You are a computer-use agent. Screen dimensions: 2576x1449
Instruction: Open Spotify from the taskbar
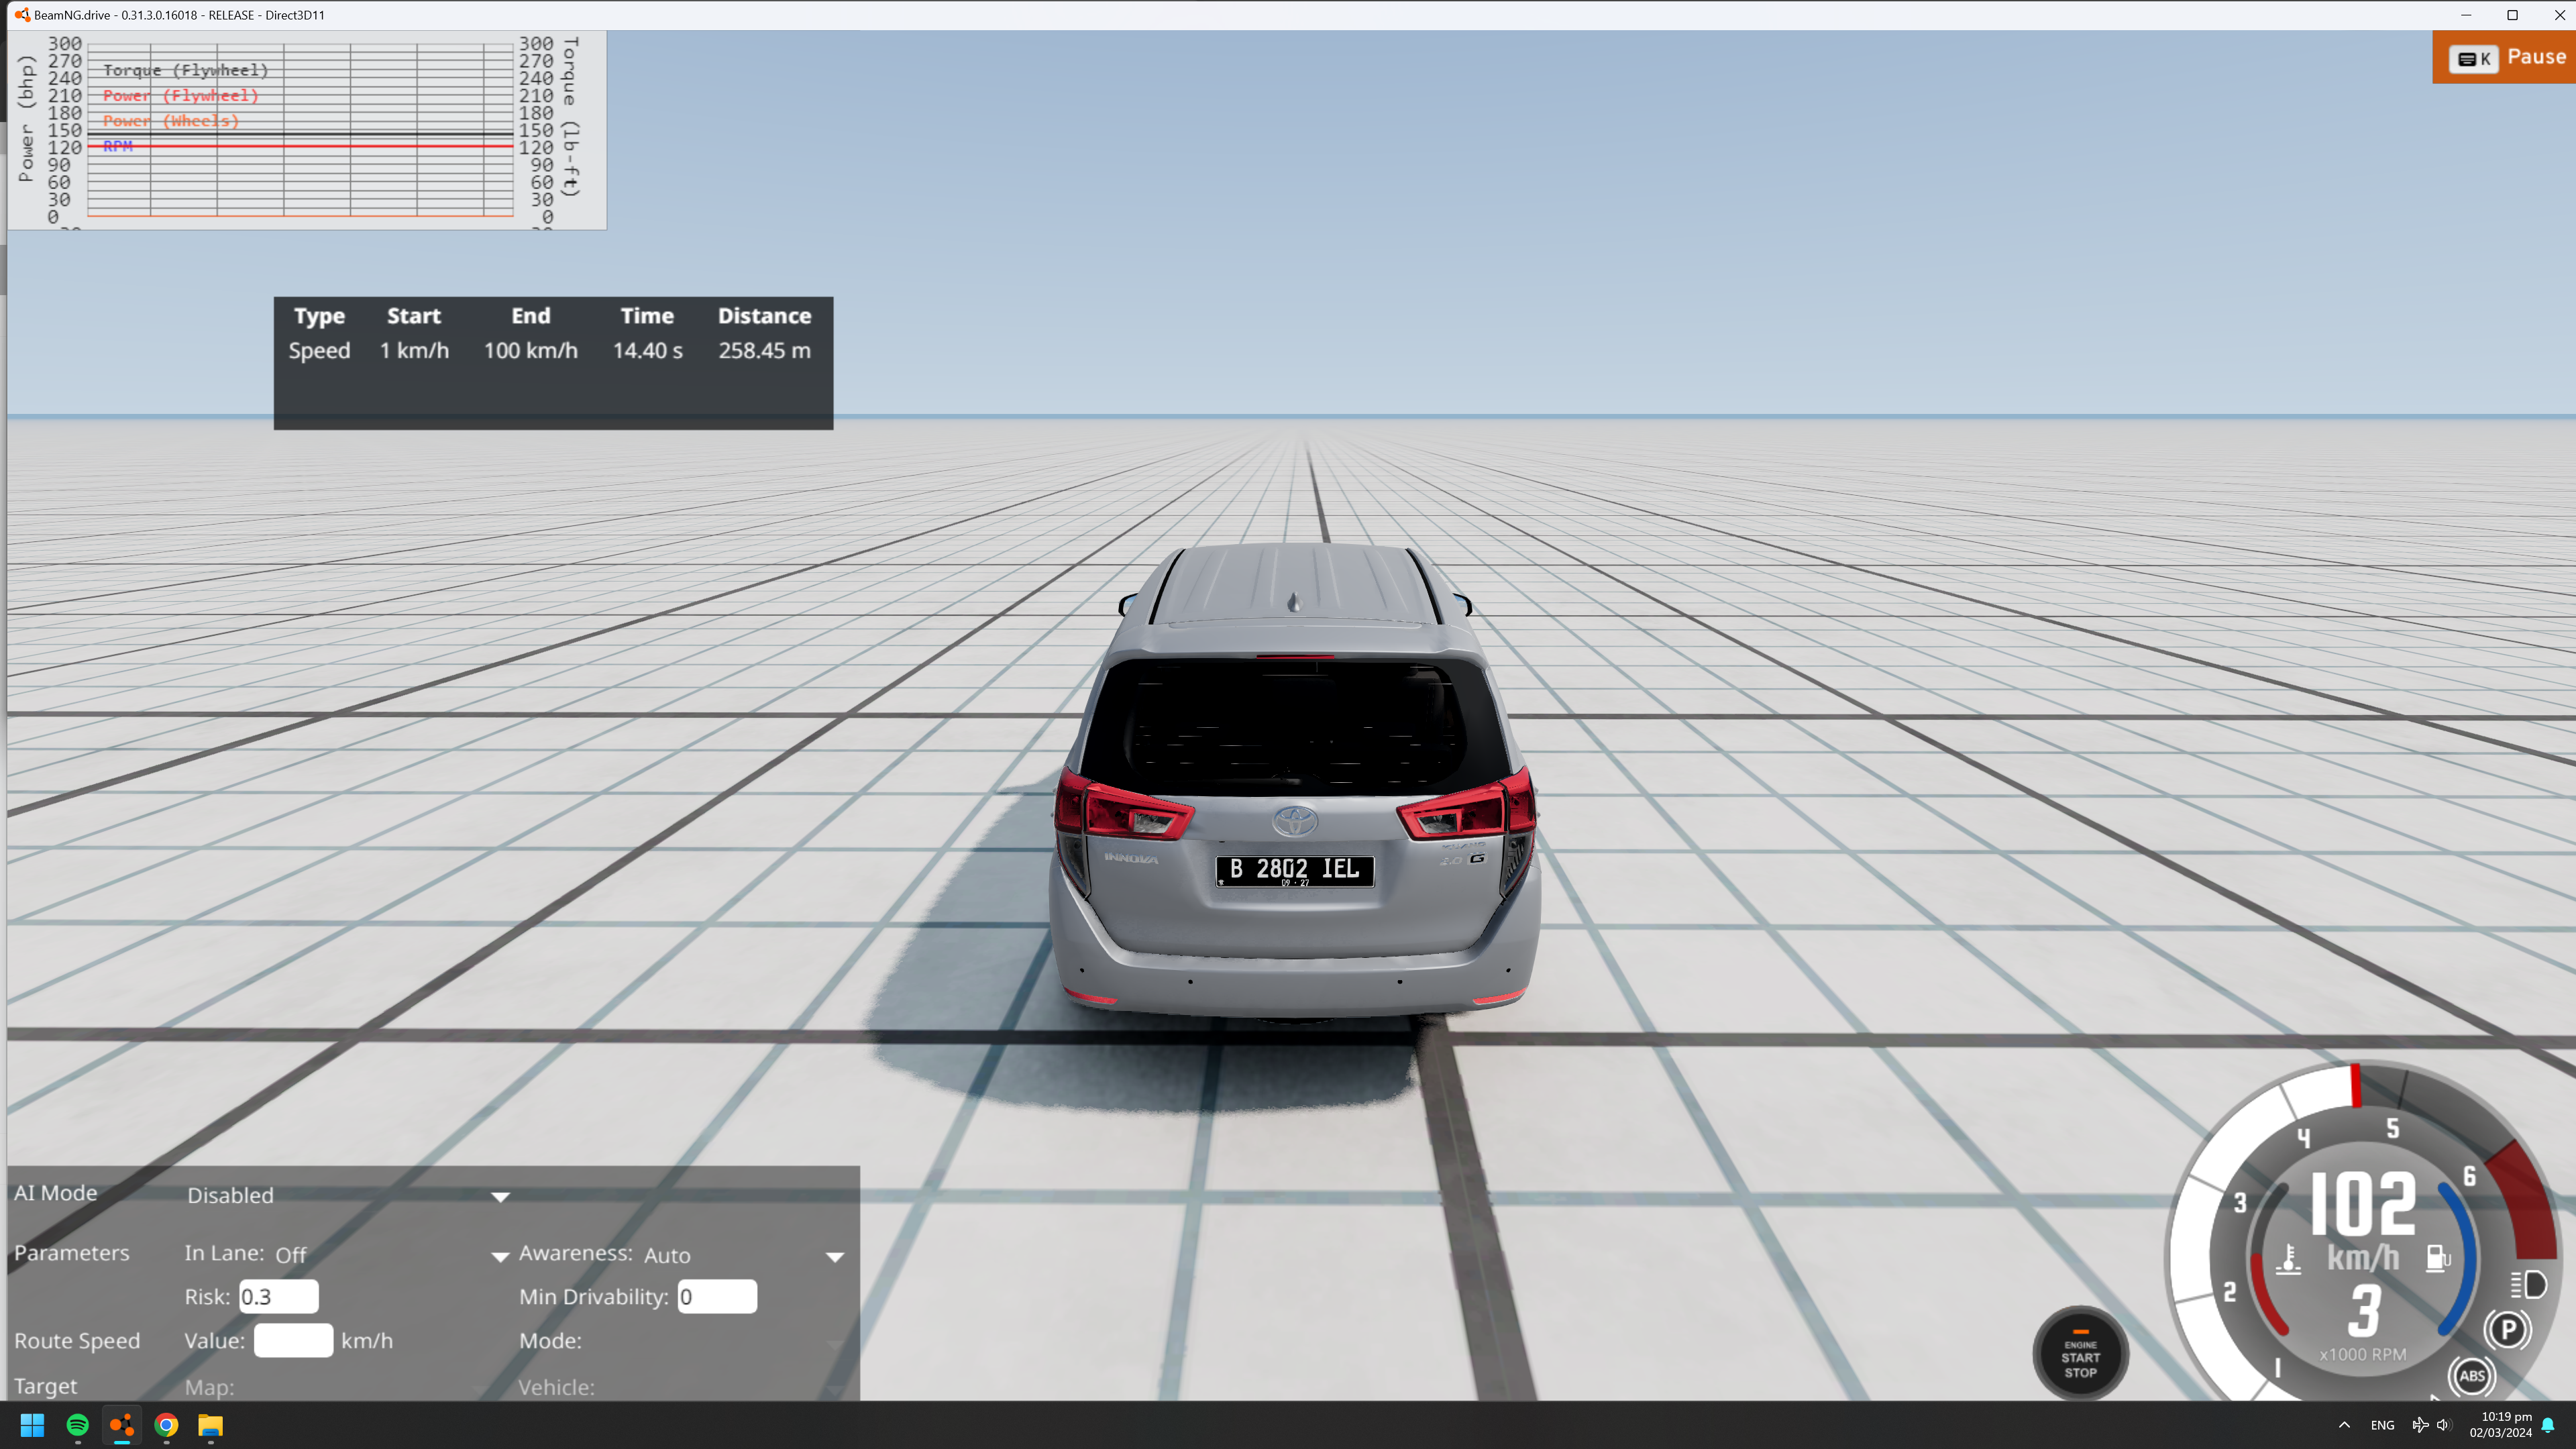pyautogui.click(x=77, y=1425)
